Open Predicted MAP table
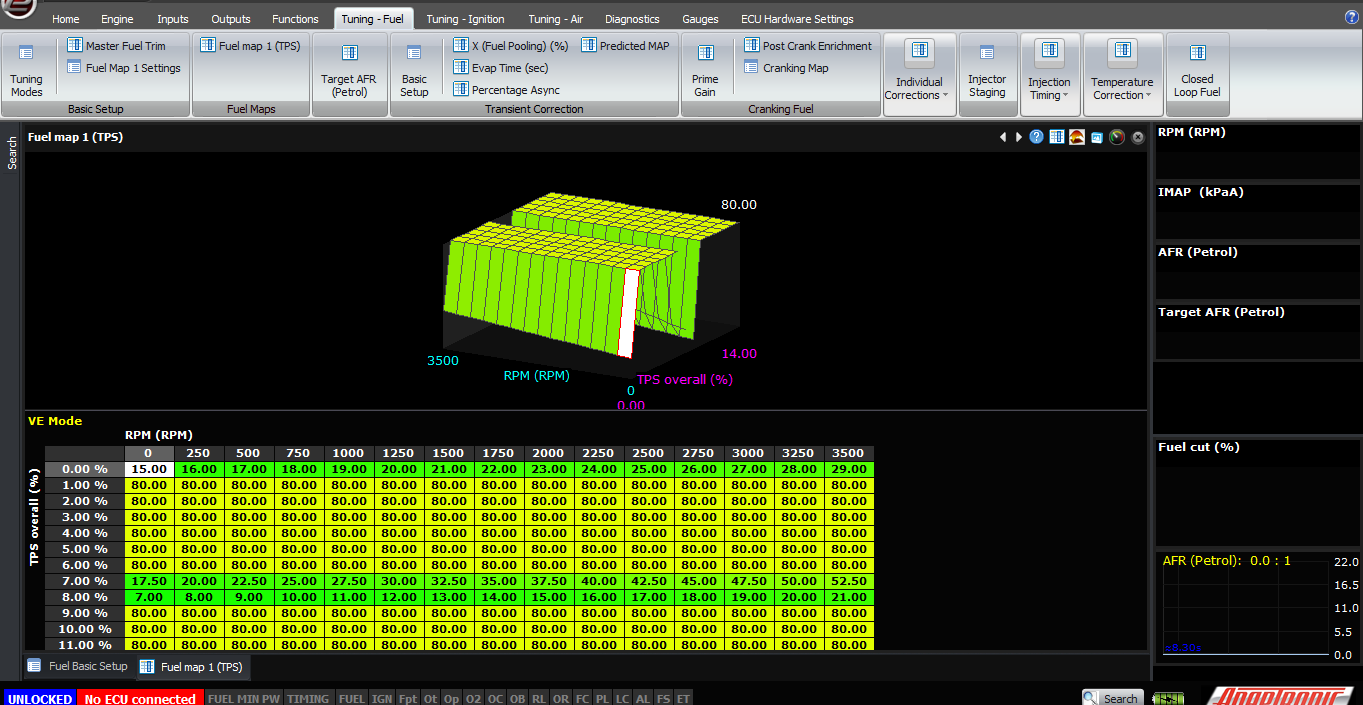The height and width of the screenshot is (705, 1363). (x=625, y=46)
